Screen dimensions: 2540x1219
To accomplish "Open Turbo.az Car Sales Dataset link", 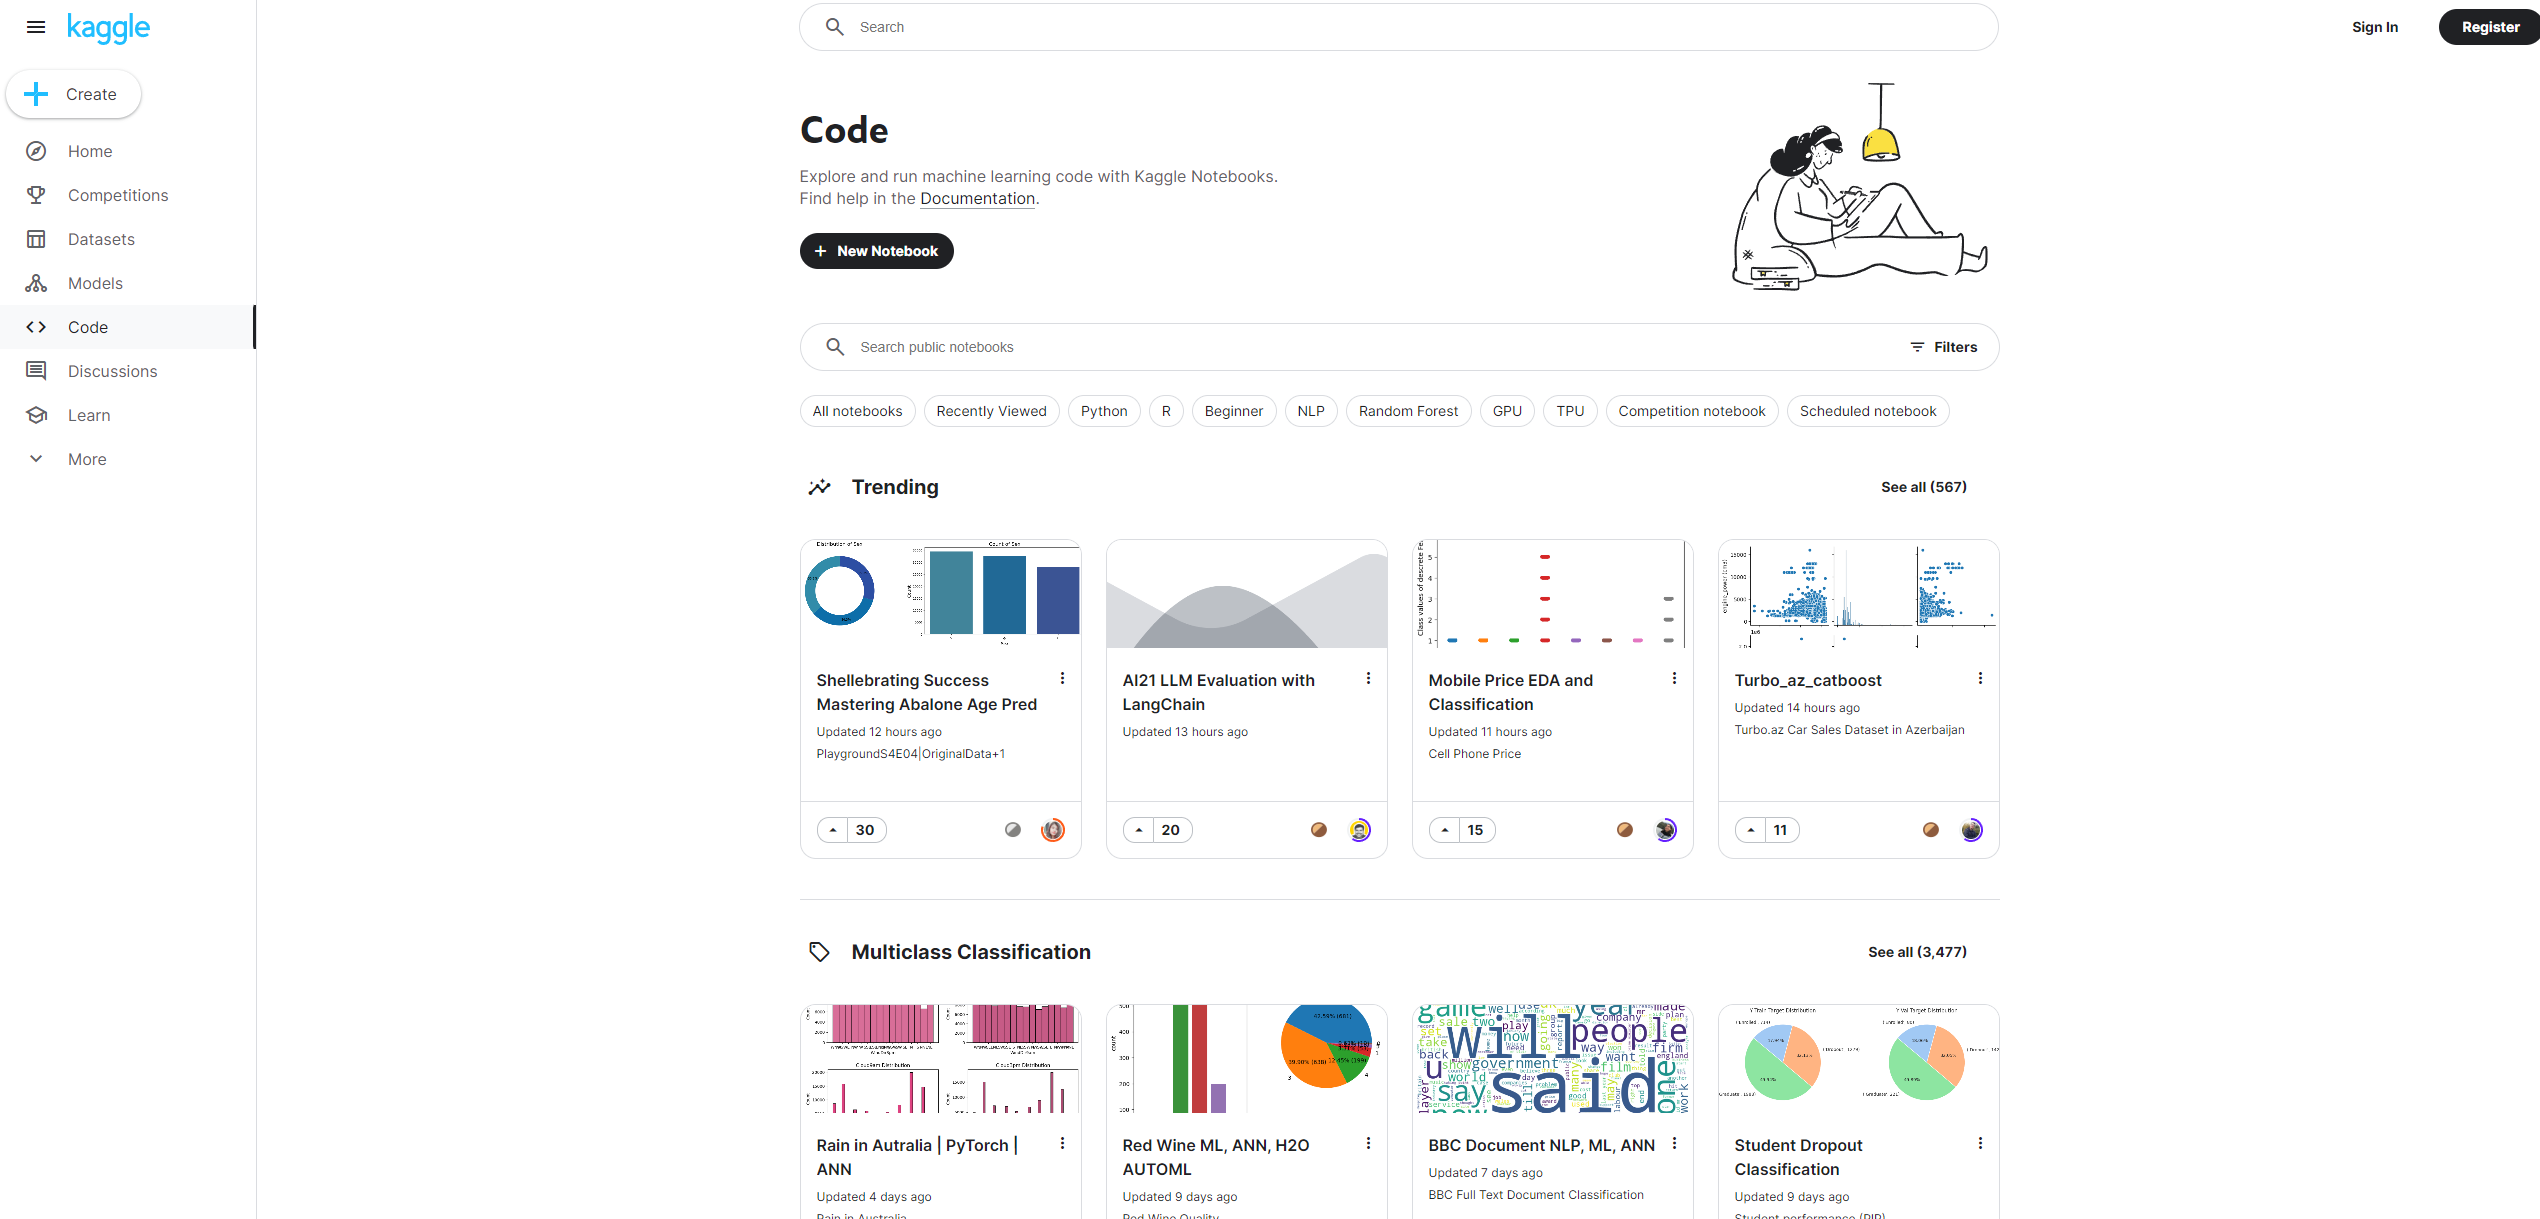I will coord(1849,730).
